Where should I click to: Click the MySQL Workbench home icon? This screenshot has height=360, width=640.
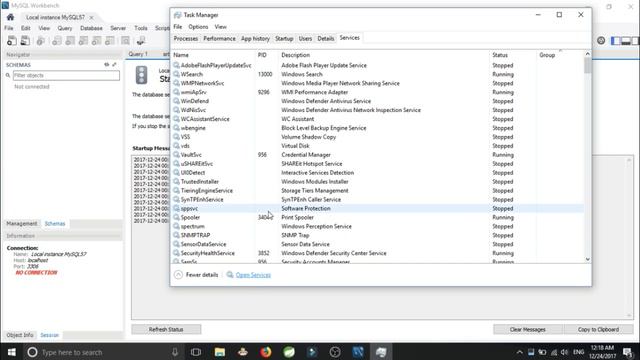10,17
